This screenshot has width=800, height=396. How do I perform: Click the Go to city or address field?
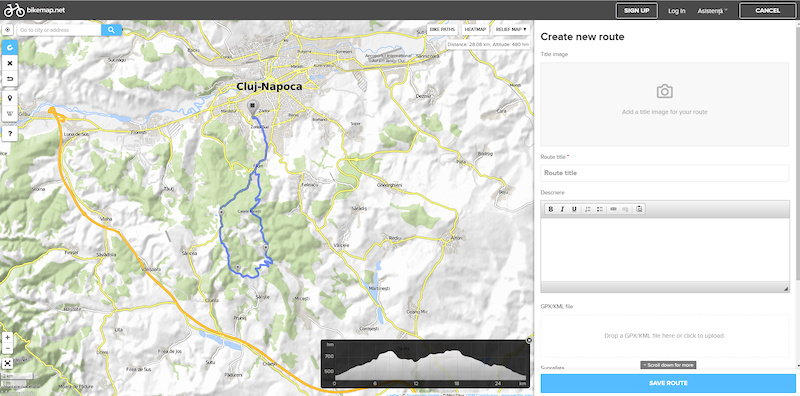pyautogui.click(x=59, y=30)
